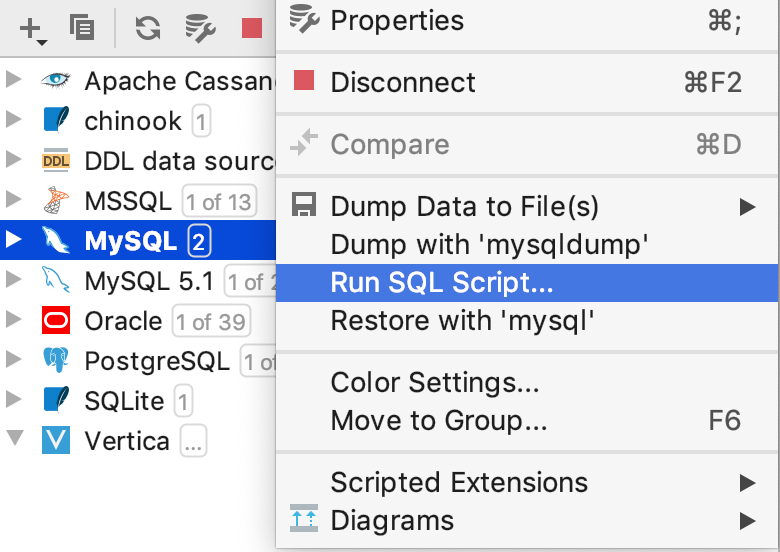Click the MSSQL '1 of 13' schema badge
The image size is (780, 552).
pos(219,202)
